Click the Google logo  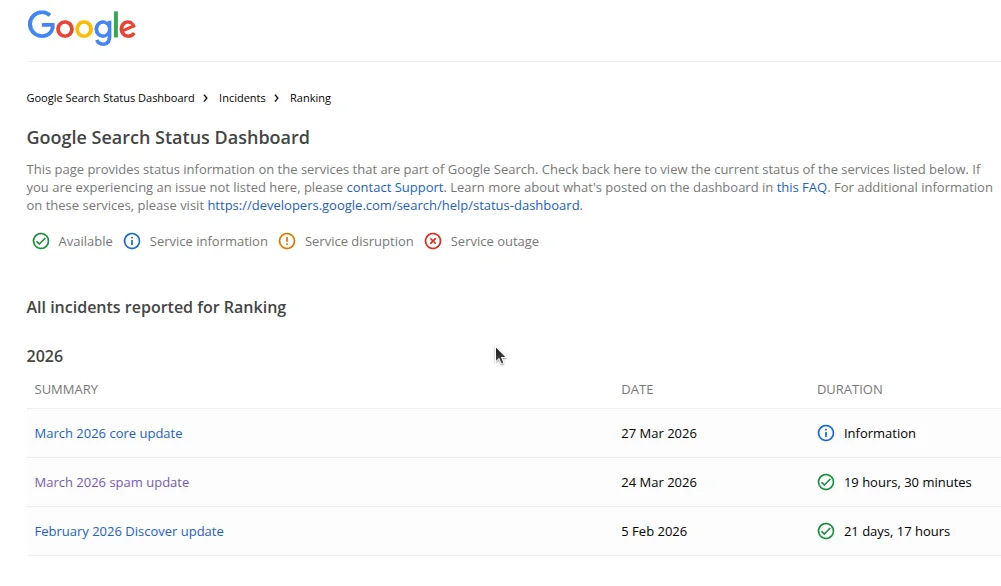81,28
